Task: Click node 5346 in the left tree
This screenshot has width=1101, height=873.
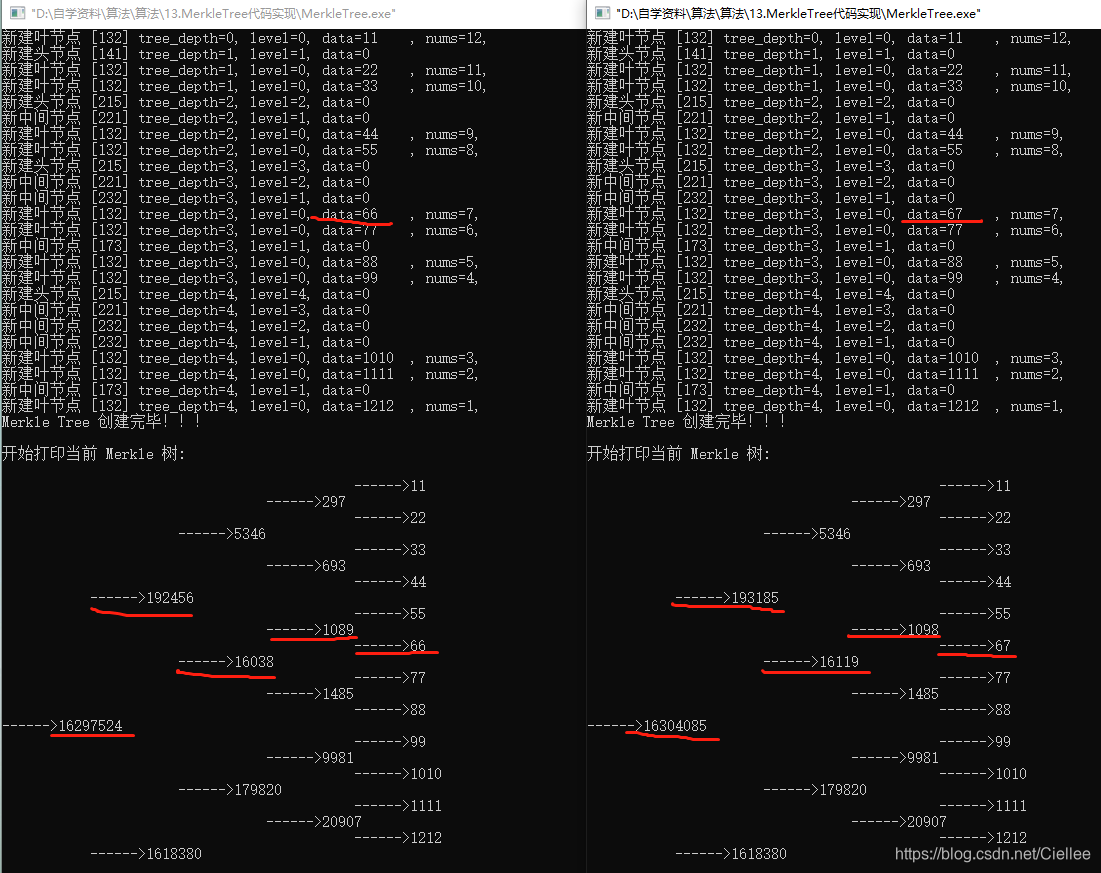Action: [x=250, y=534]
